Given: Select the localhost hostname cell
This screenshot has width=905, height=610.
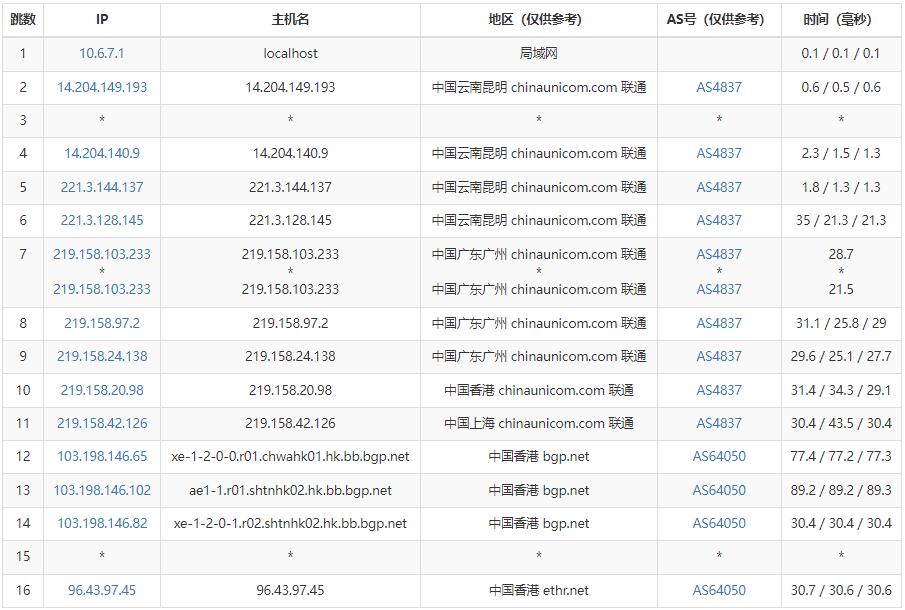Looking at the screenshot, I should [290, 54].
